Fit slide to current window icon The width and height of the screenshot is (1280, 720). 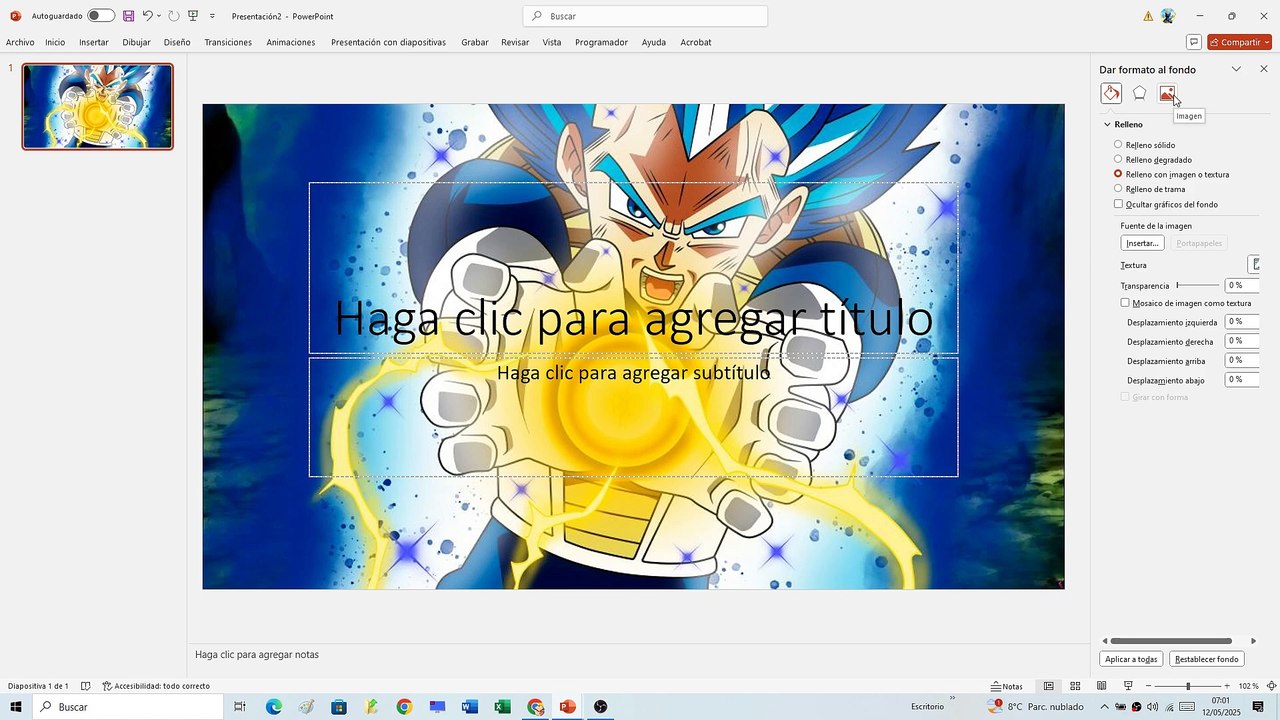[1271, 686]
